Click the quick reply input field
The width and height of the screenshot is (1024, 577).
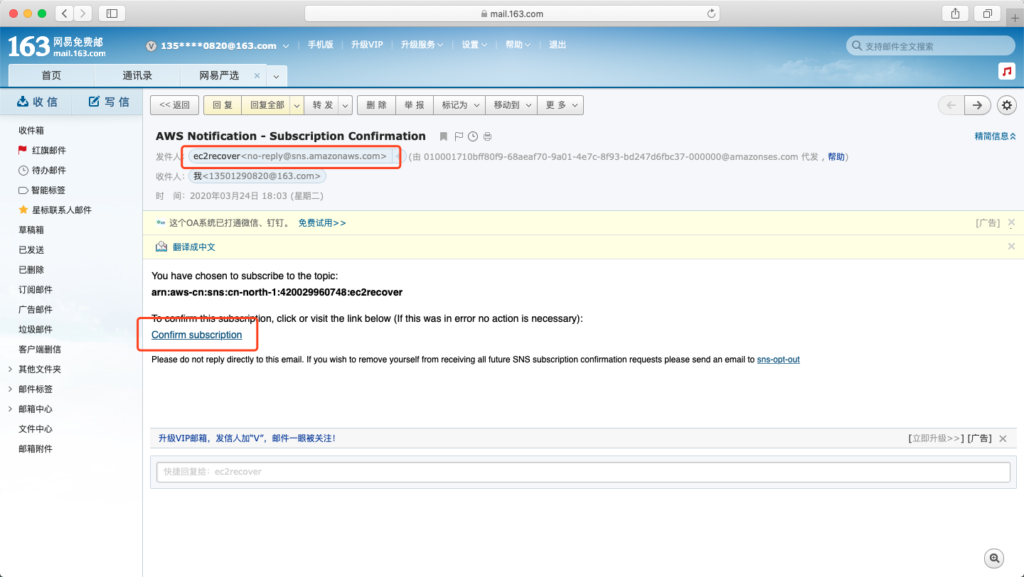(583, 471)
